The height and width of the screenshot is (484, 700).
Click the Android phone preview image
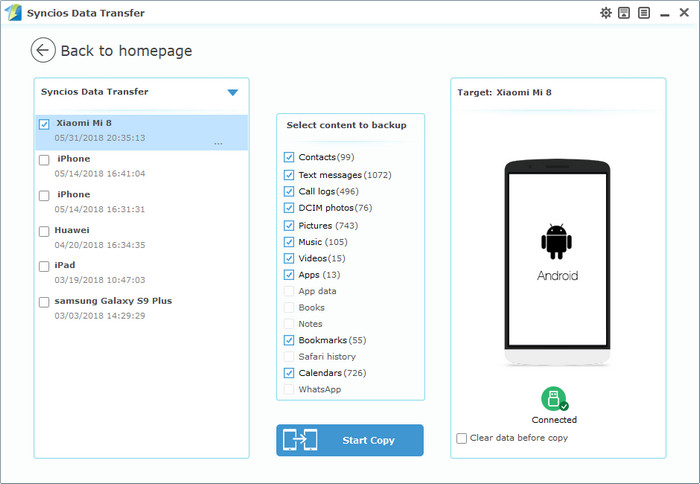(x=557, y=263)
